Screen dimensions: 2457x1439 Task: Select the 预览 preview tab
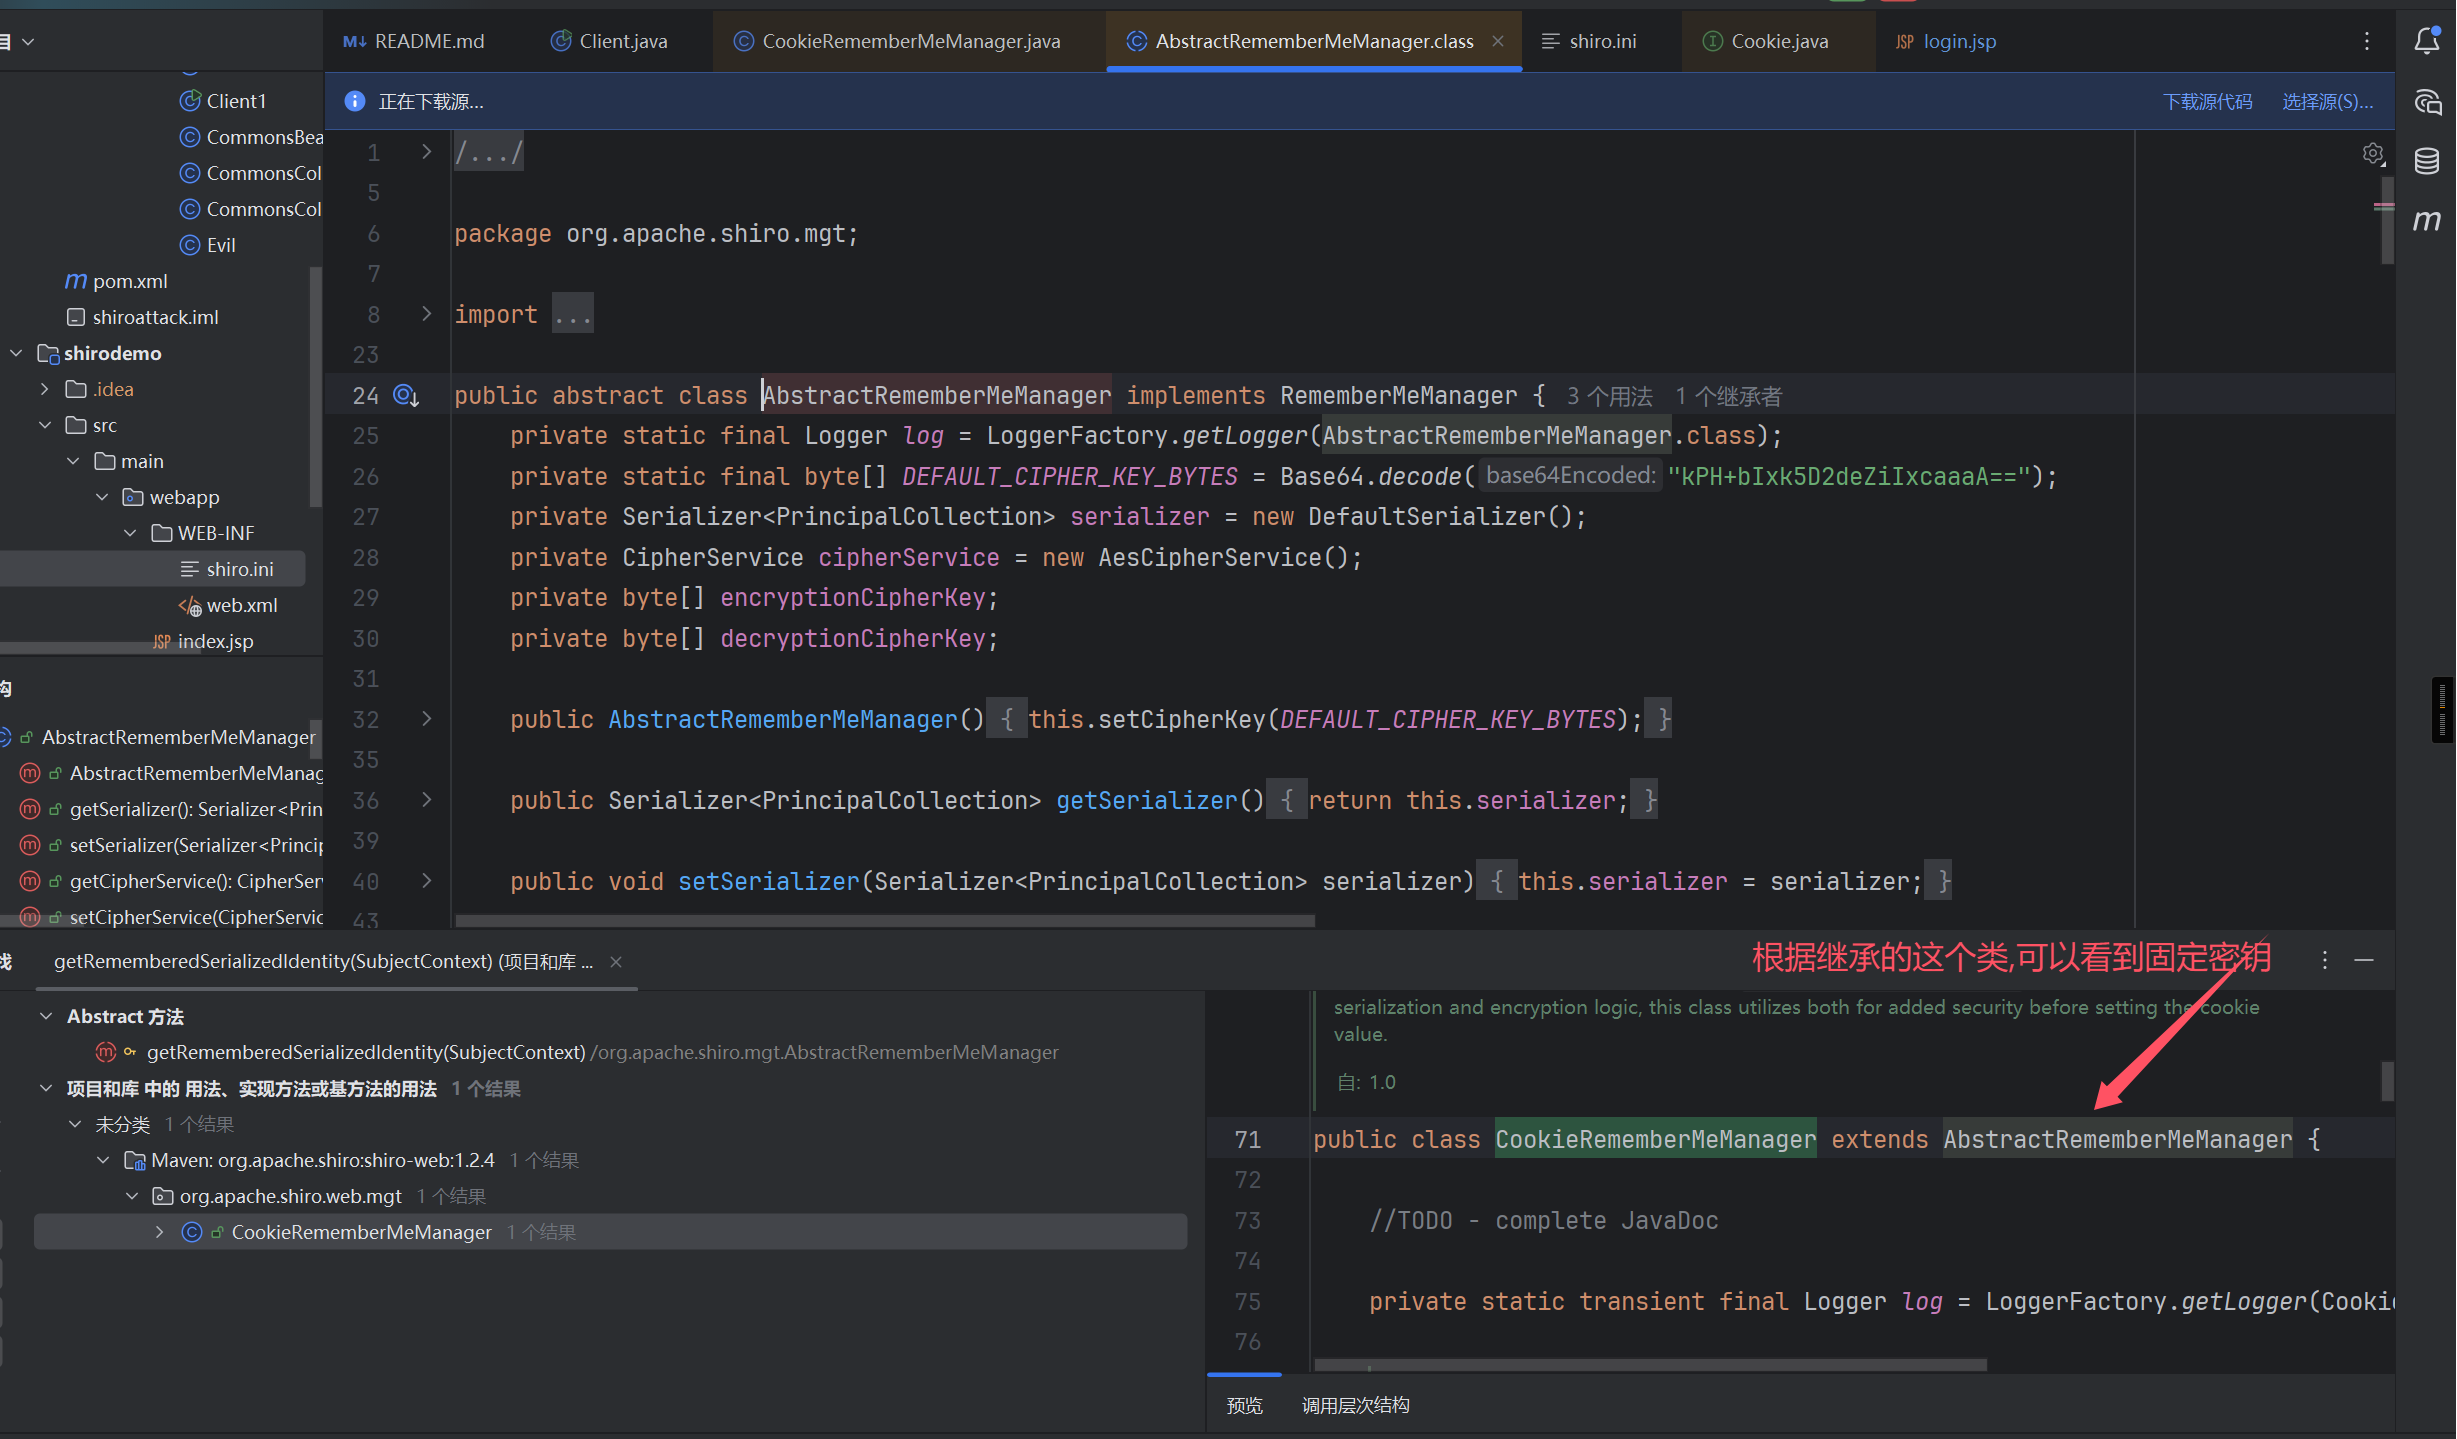coord(1244,1405)
